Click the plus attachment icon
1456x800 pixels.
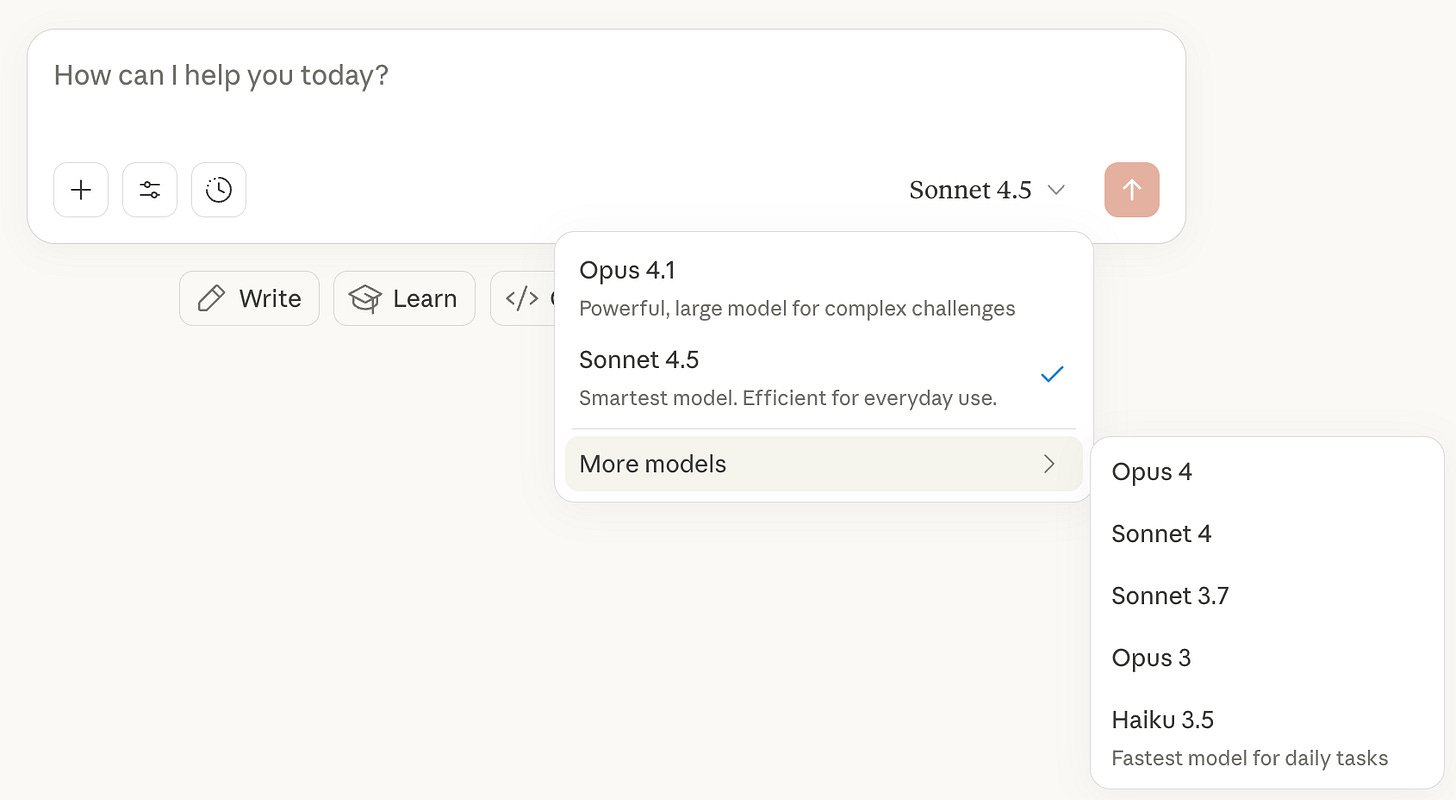click(81, 190)
